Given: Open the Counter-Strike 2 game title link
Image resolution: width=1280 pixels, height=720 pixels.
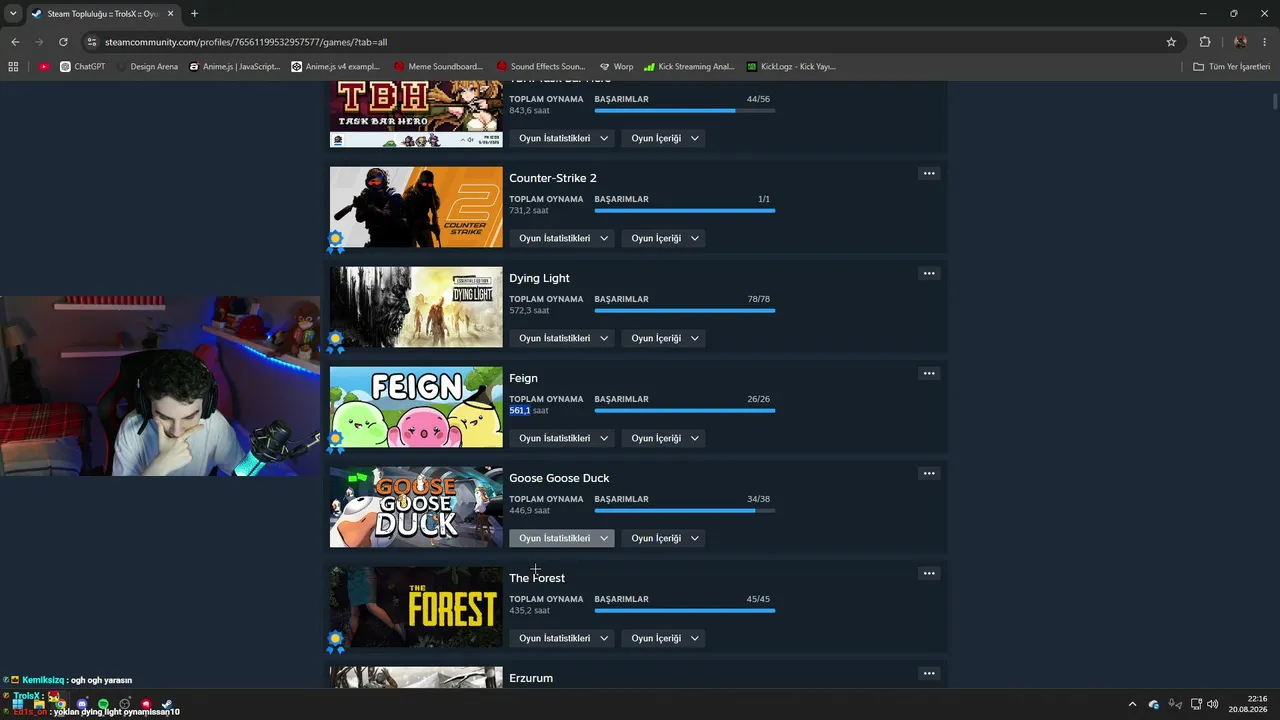Looking at the screenshot, I should (553, 178).
